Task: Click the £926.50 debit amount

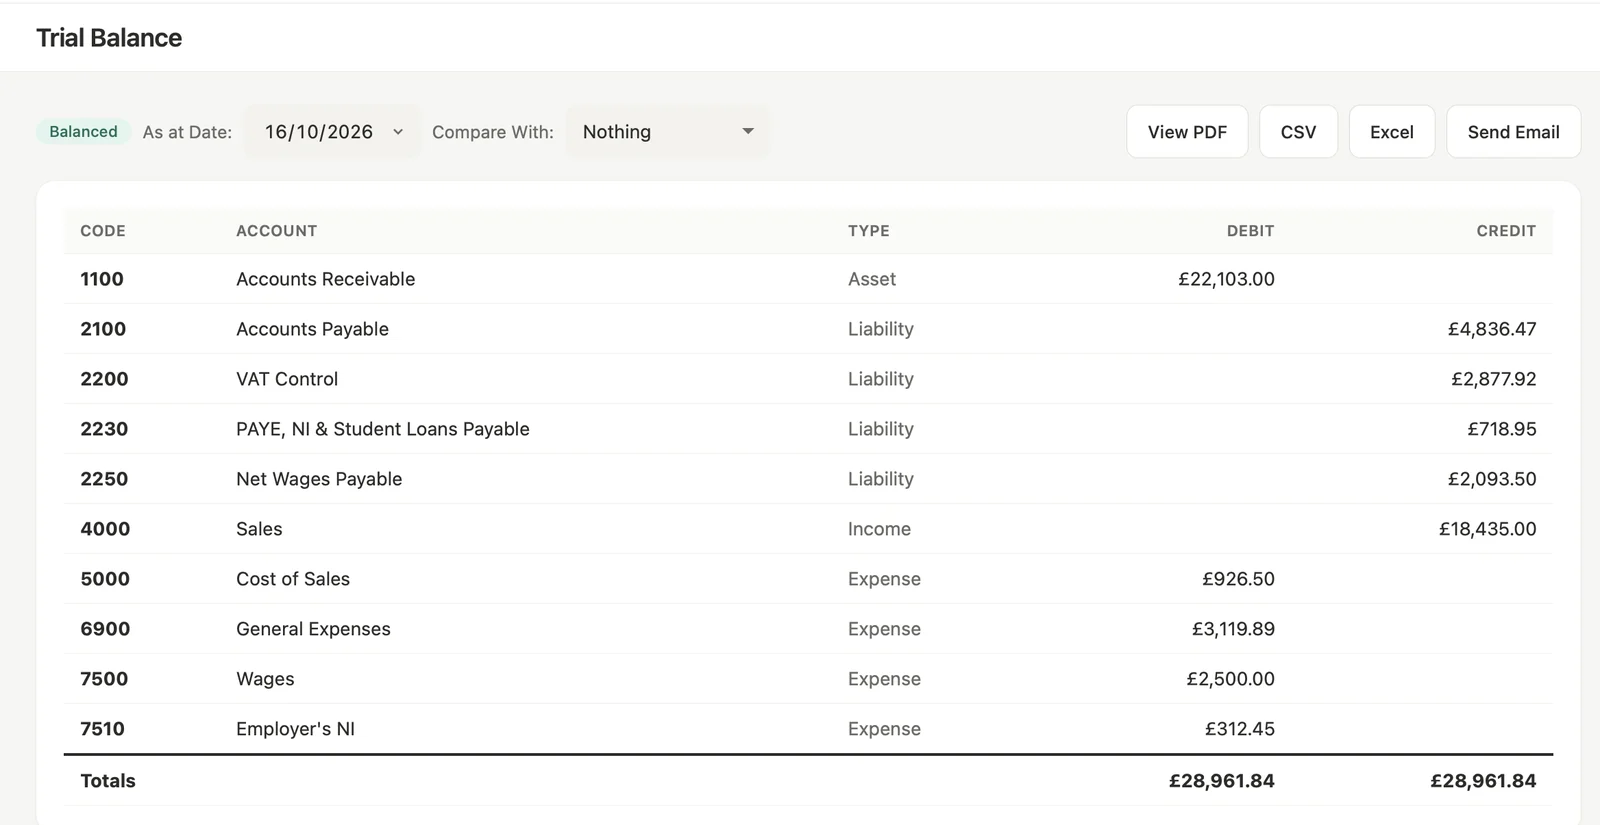Action: (1238, 579)
